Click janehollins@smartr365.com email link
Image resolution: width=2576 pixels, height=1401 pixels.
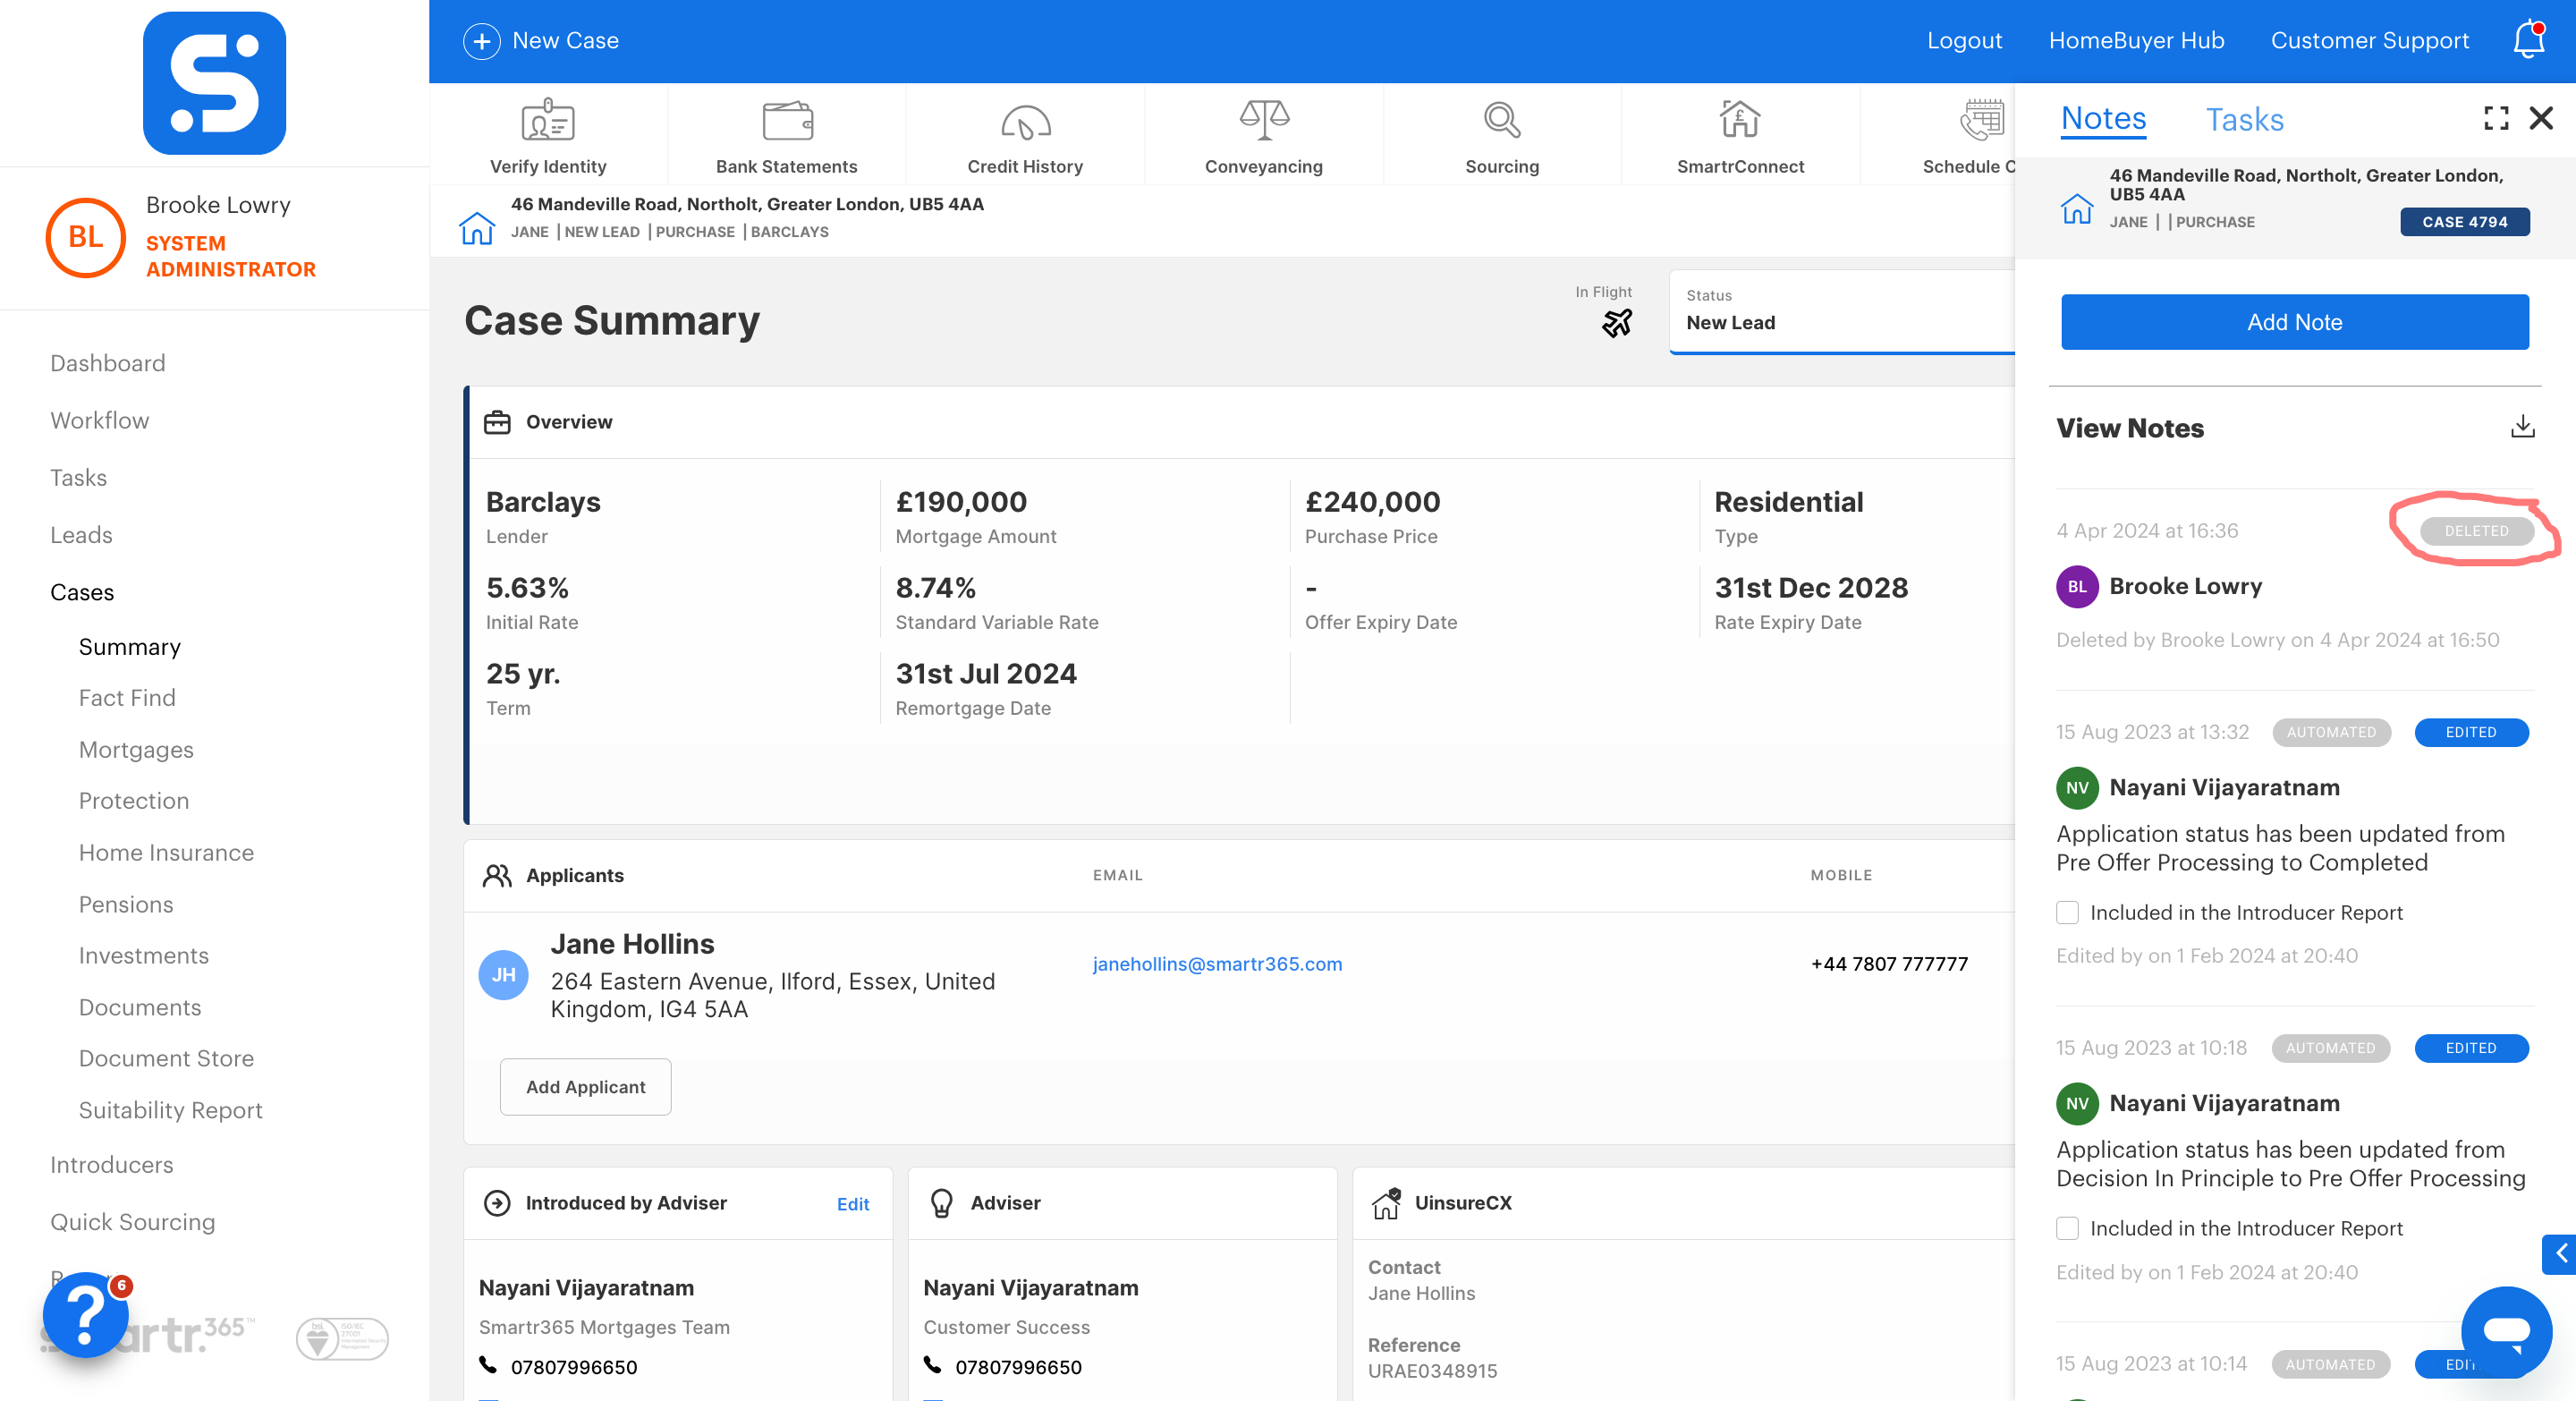(1217, 964)
